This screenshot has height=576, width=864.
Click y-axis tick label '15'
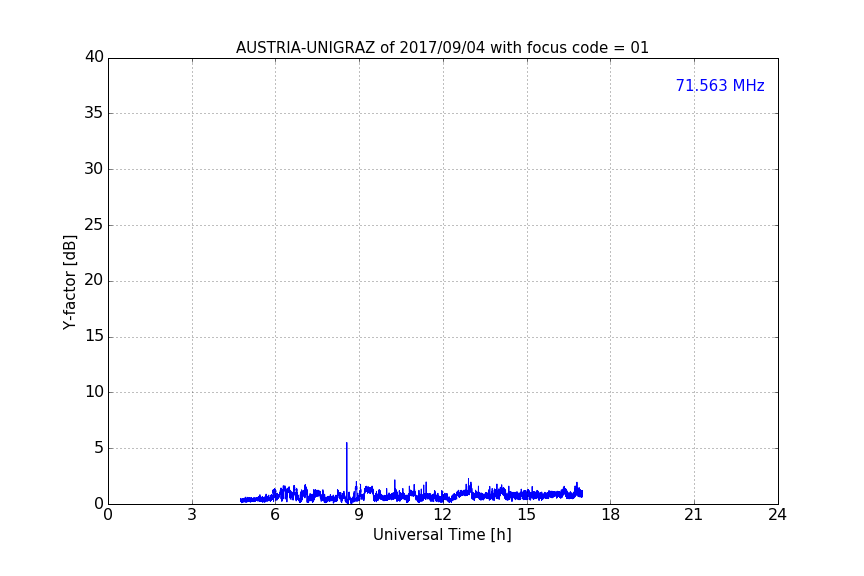click(x=94, y=336)
